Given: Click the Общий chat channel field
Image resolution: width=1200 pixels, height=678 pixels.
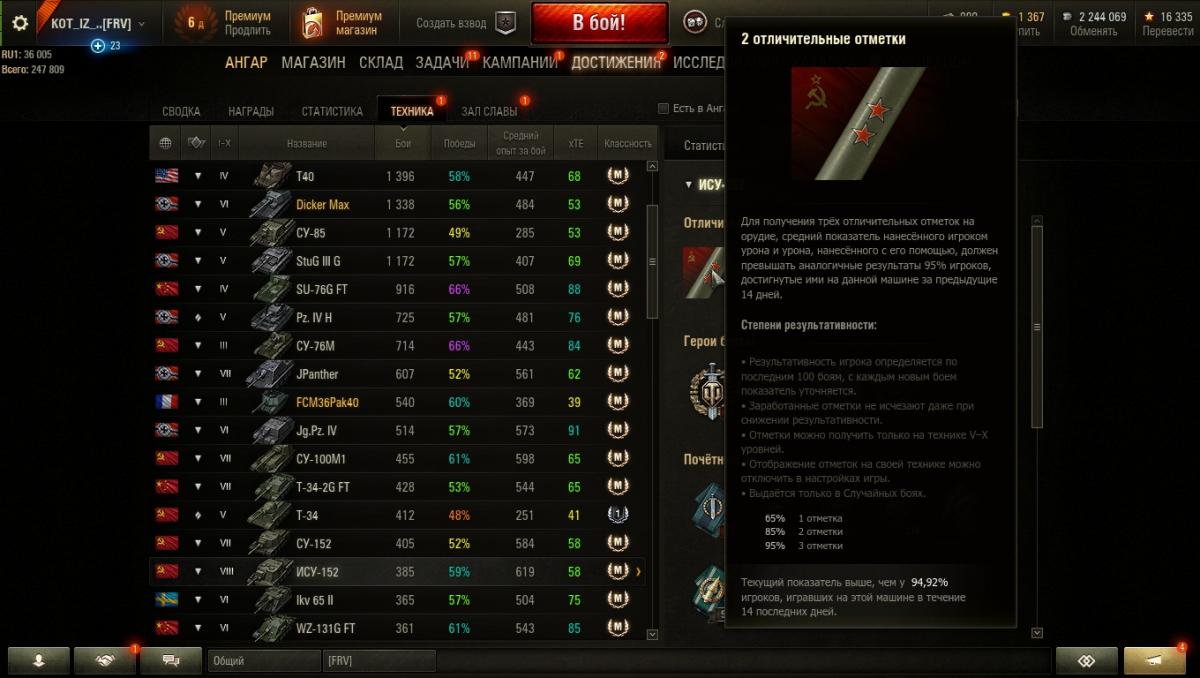Looking at the screenshot, I should pyautogui.click(x=264, y=661).
